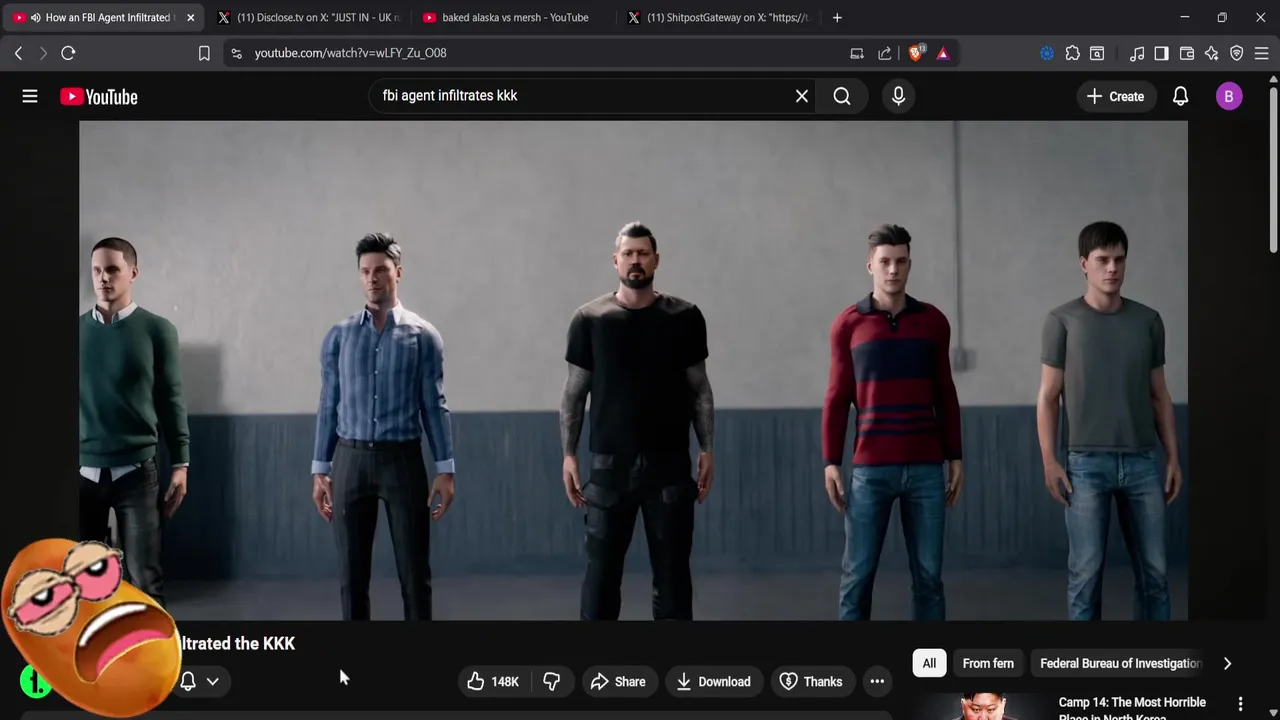The width and height of the screenshot is (1280, 720).
Task: Dislike the video with thumbs down
Action: (x=552, y=681)
